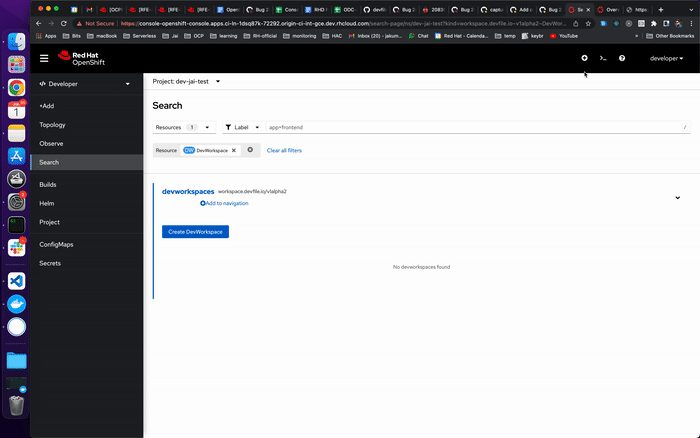This screenshot has width=700, height=438.
Task: Open Topology in sidebar
Action: (x=87, y=125)
